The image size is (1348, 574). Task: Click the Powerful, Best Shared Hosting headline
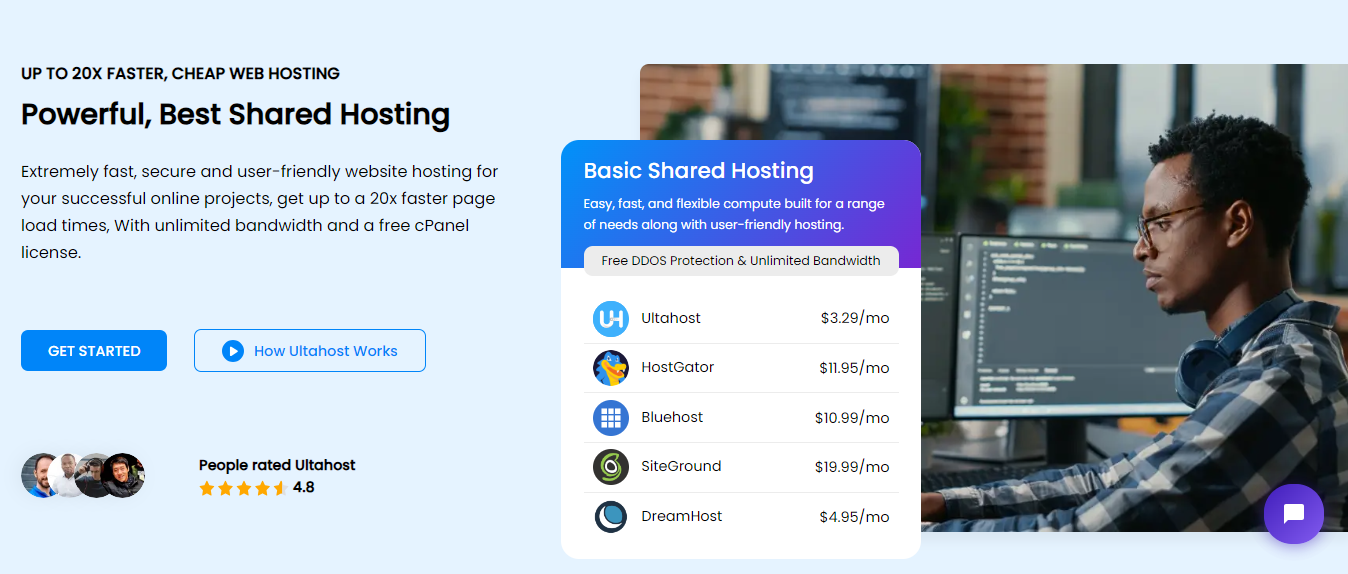coord(235,114)
